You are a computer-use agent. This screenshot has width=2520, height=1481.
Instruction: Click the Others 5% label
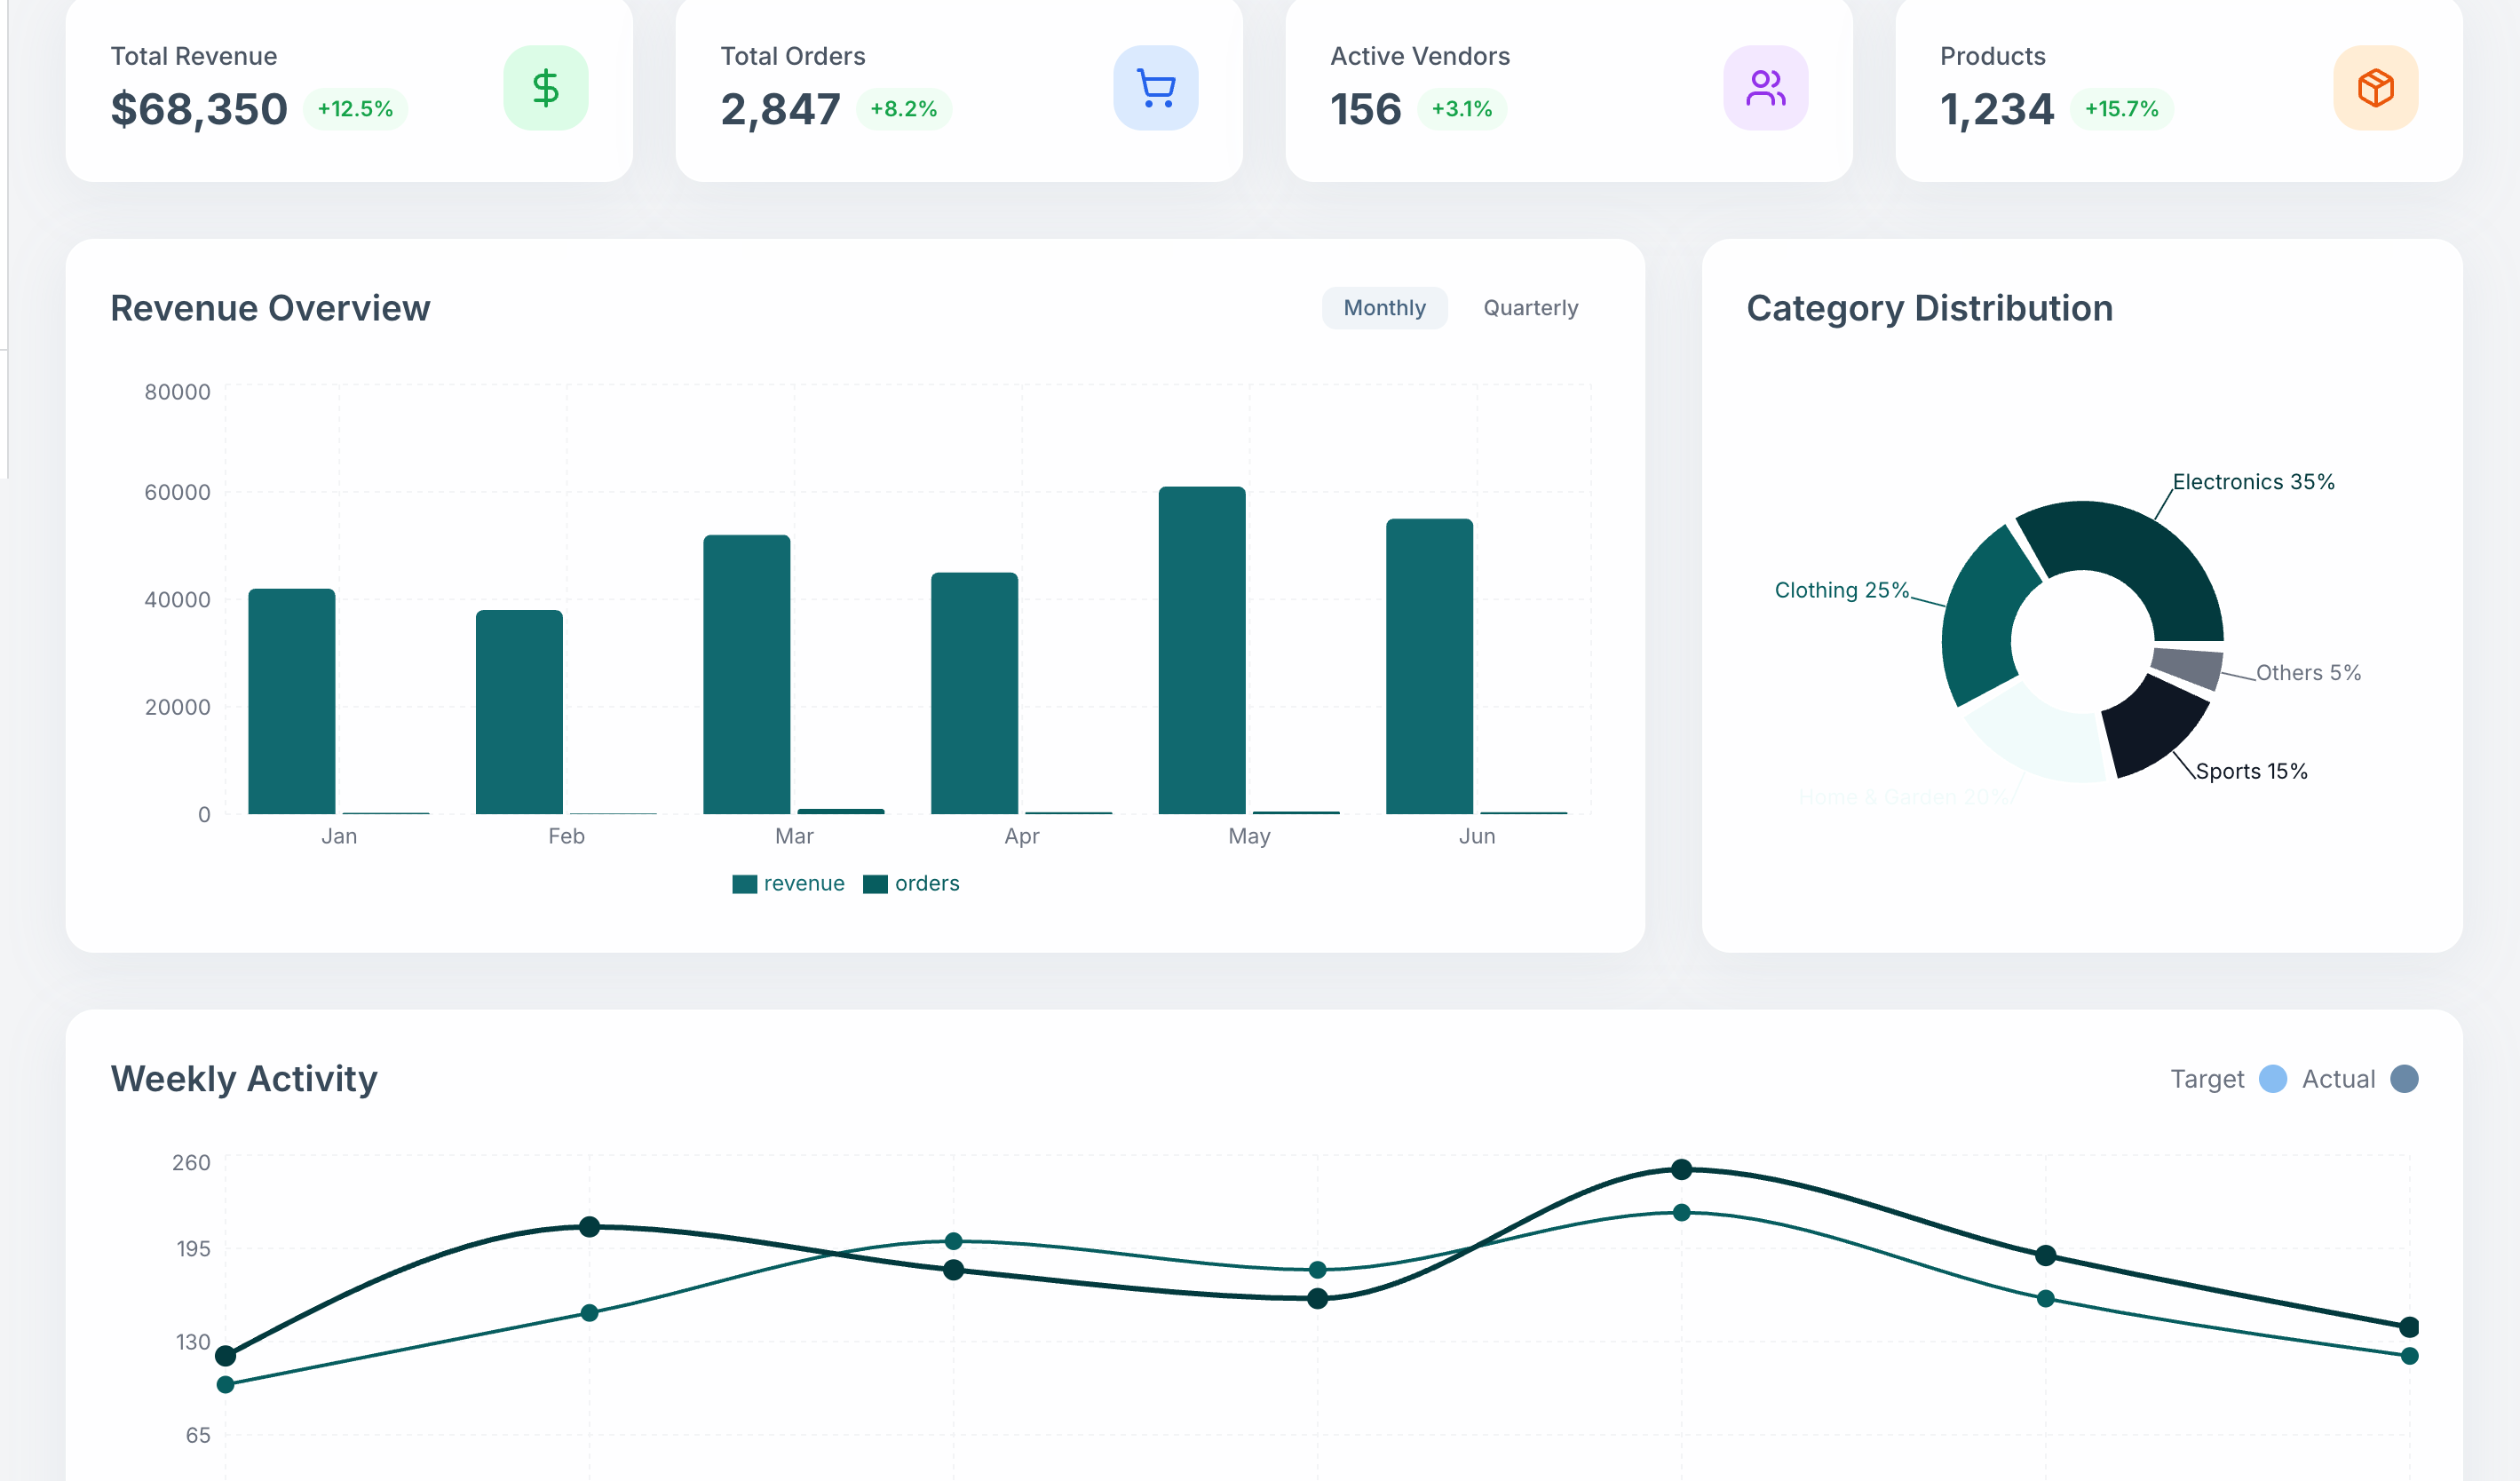[x=2308, y=673]
